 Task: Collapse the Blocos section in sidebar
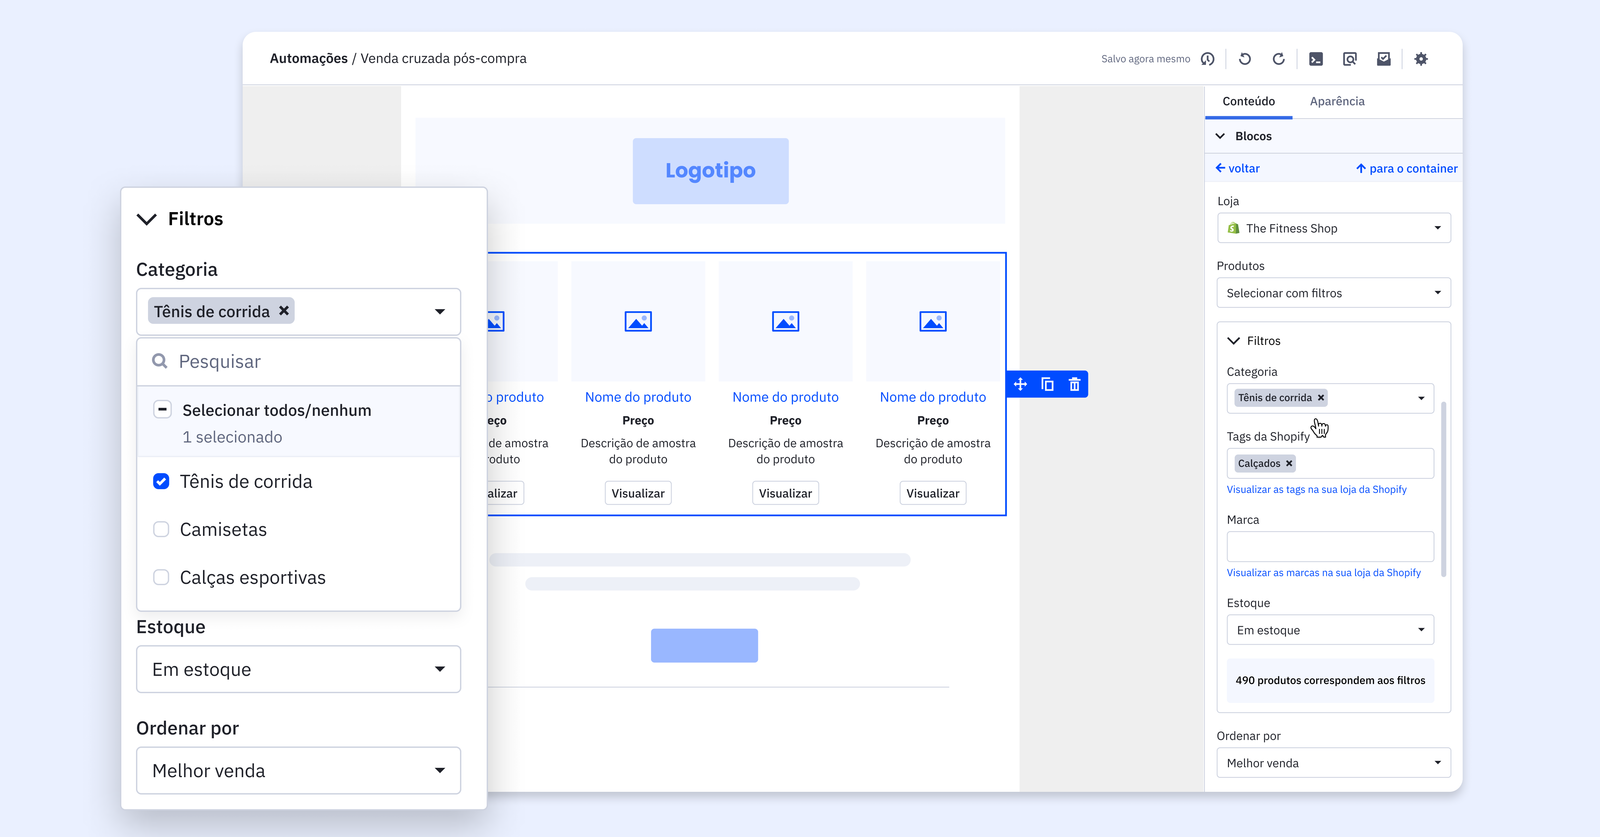(x=1221, y=136)
